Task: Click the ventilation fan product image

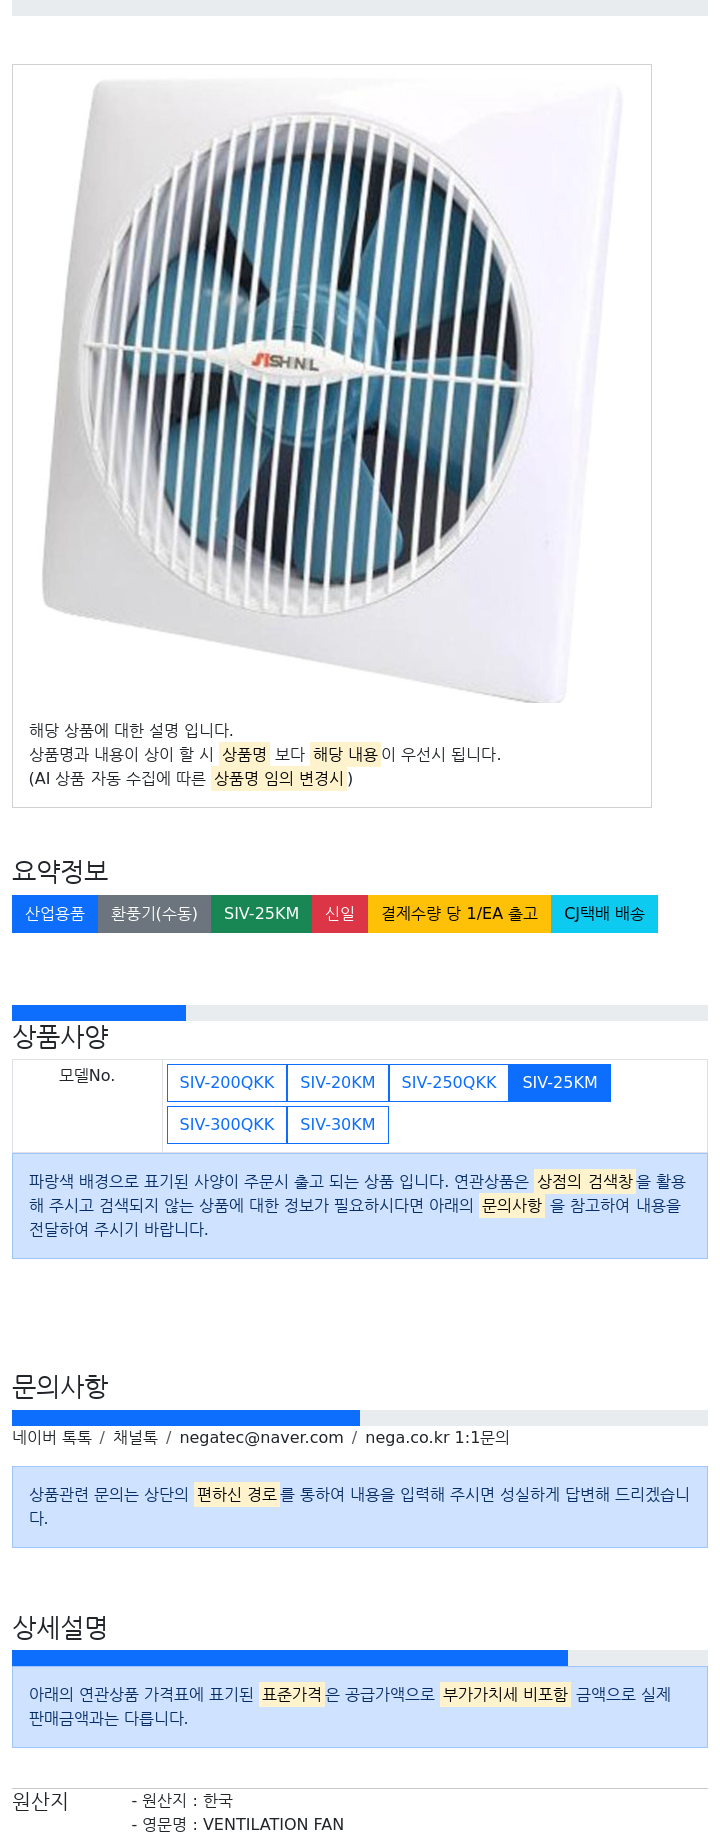Action: [331, 391]
